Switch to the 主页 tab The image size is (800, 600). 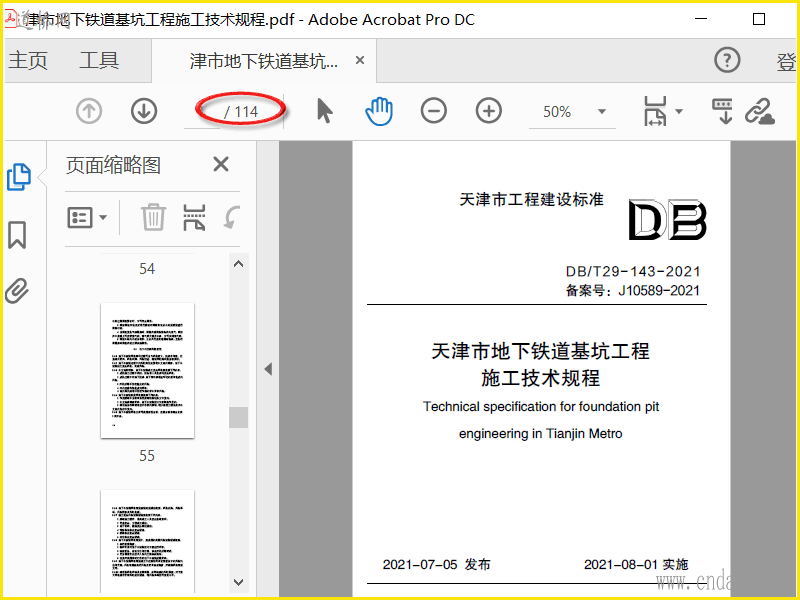point(28,61)
